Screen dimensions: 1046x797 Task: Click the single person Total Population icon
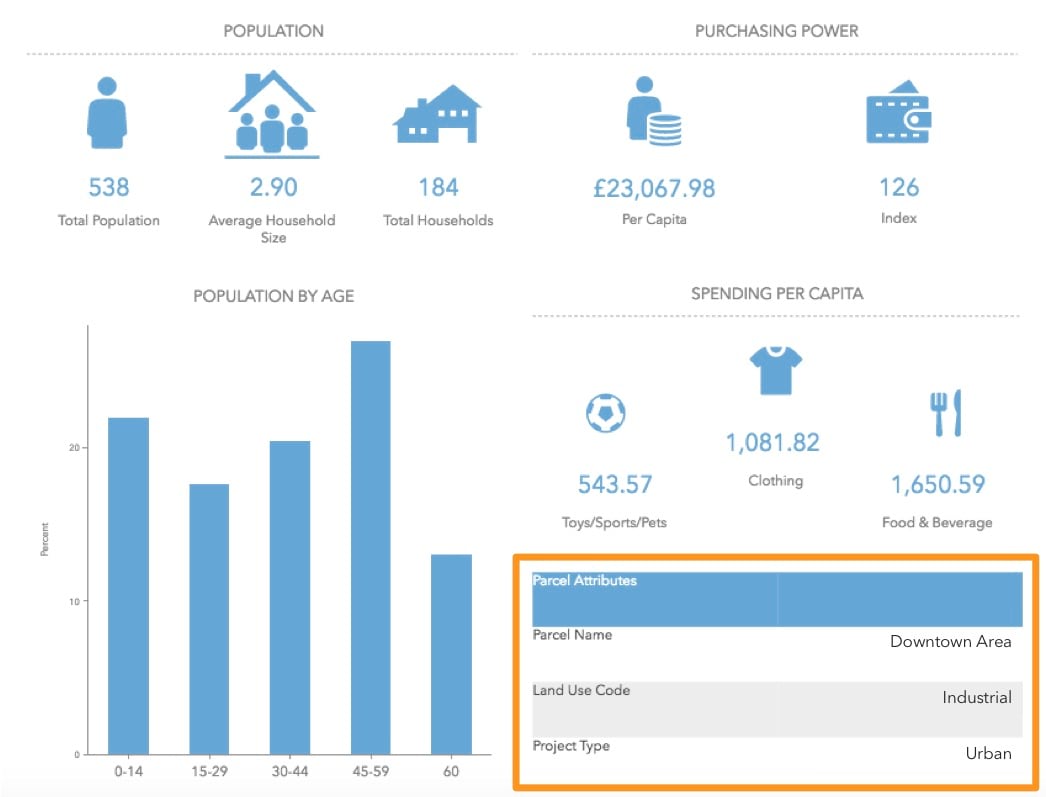tap(107, 112)
